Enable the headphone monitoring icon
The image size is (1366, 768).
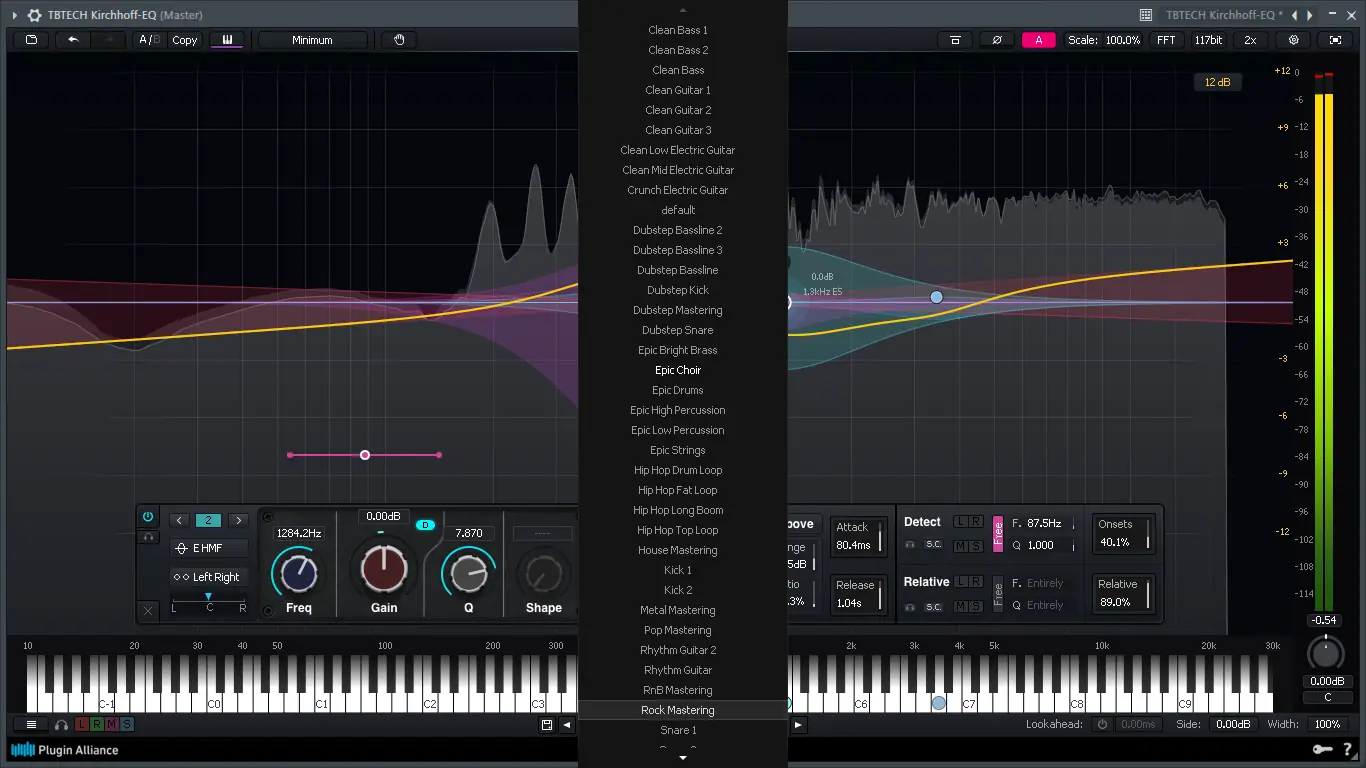(x=61, y=725)
